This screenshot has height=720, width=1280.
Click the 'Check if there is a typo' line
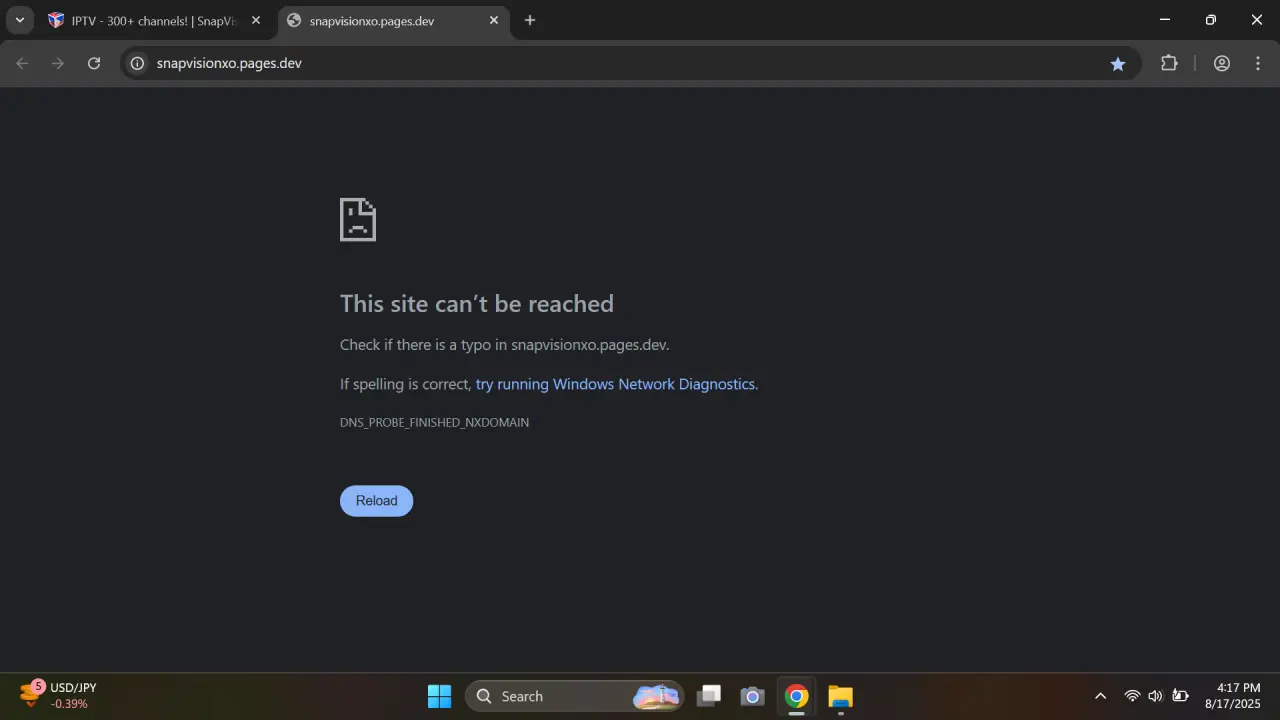click(x=505, y=345)
